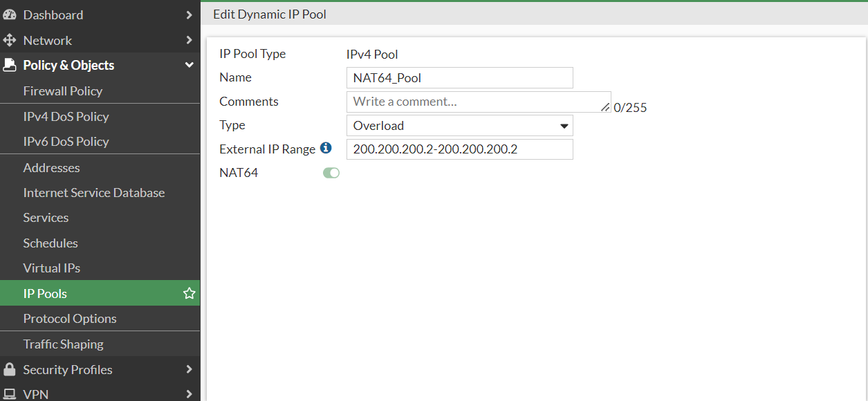Click the info icon beside External IP Range
Image resolution: width=868 pixels, height=401 pixels.
[x=325, y=149]
